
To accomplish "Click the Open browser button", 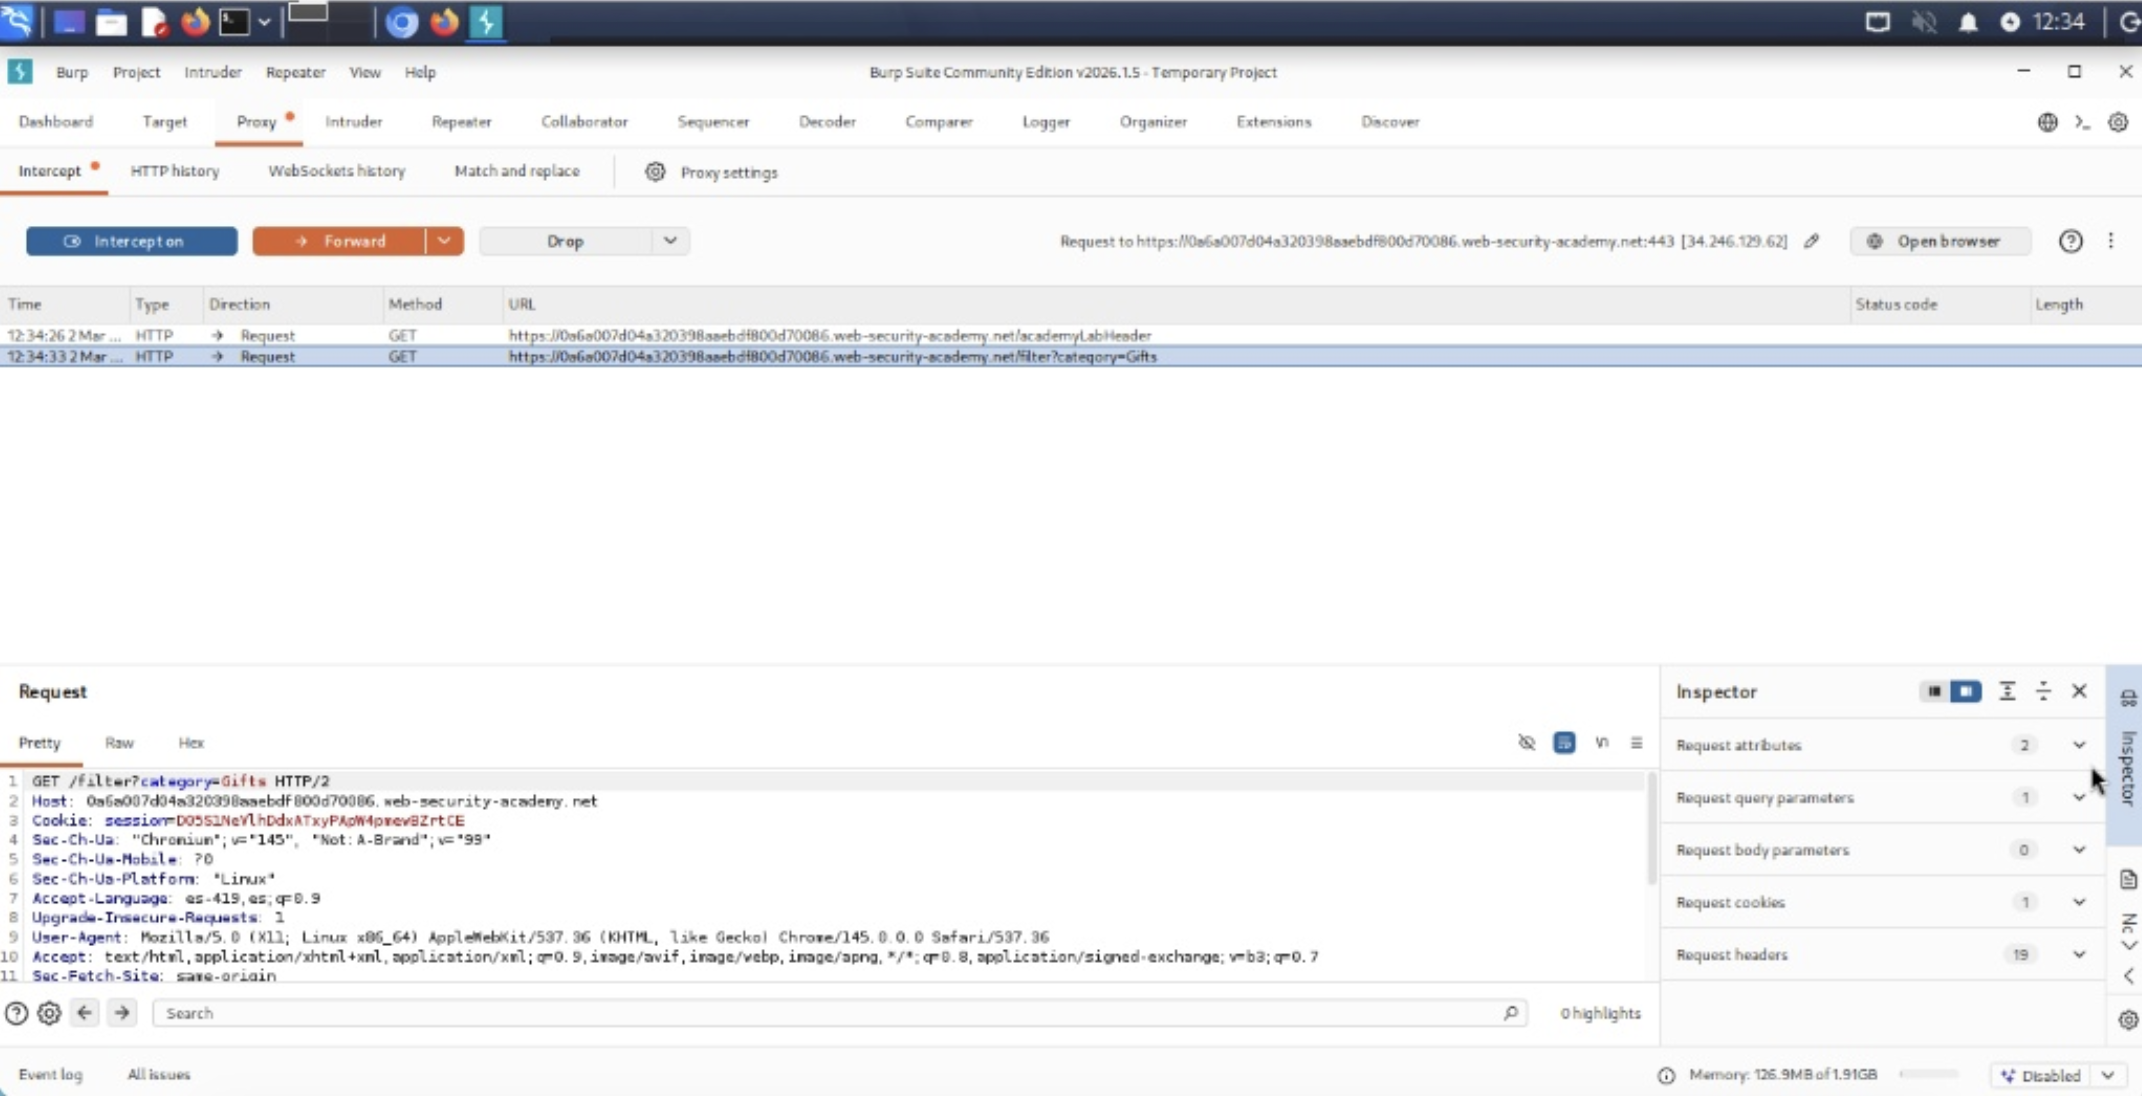I will coord(1938,241).
